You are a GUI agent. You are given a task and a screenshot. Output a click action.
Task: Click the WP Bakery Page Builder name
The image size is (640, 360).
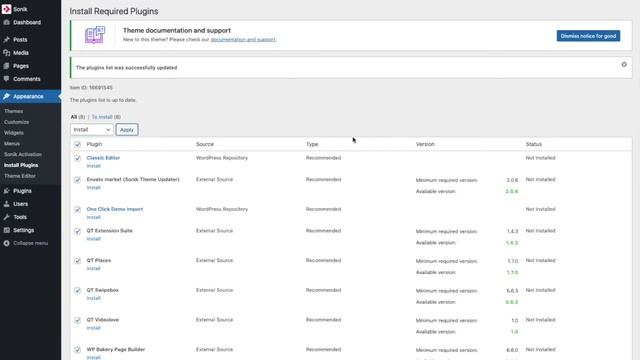point(116,349)
